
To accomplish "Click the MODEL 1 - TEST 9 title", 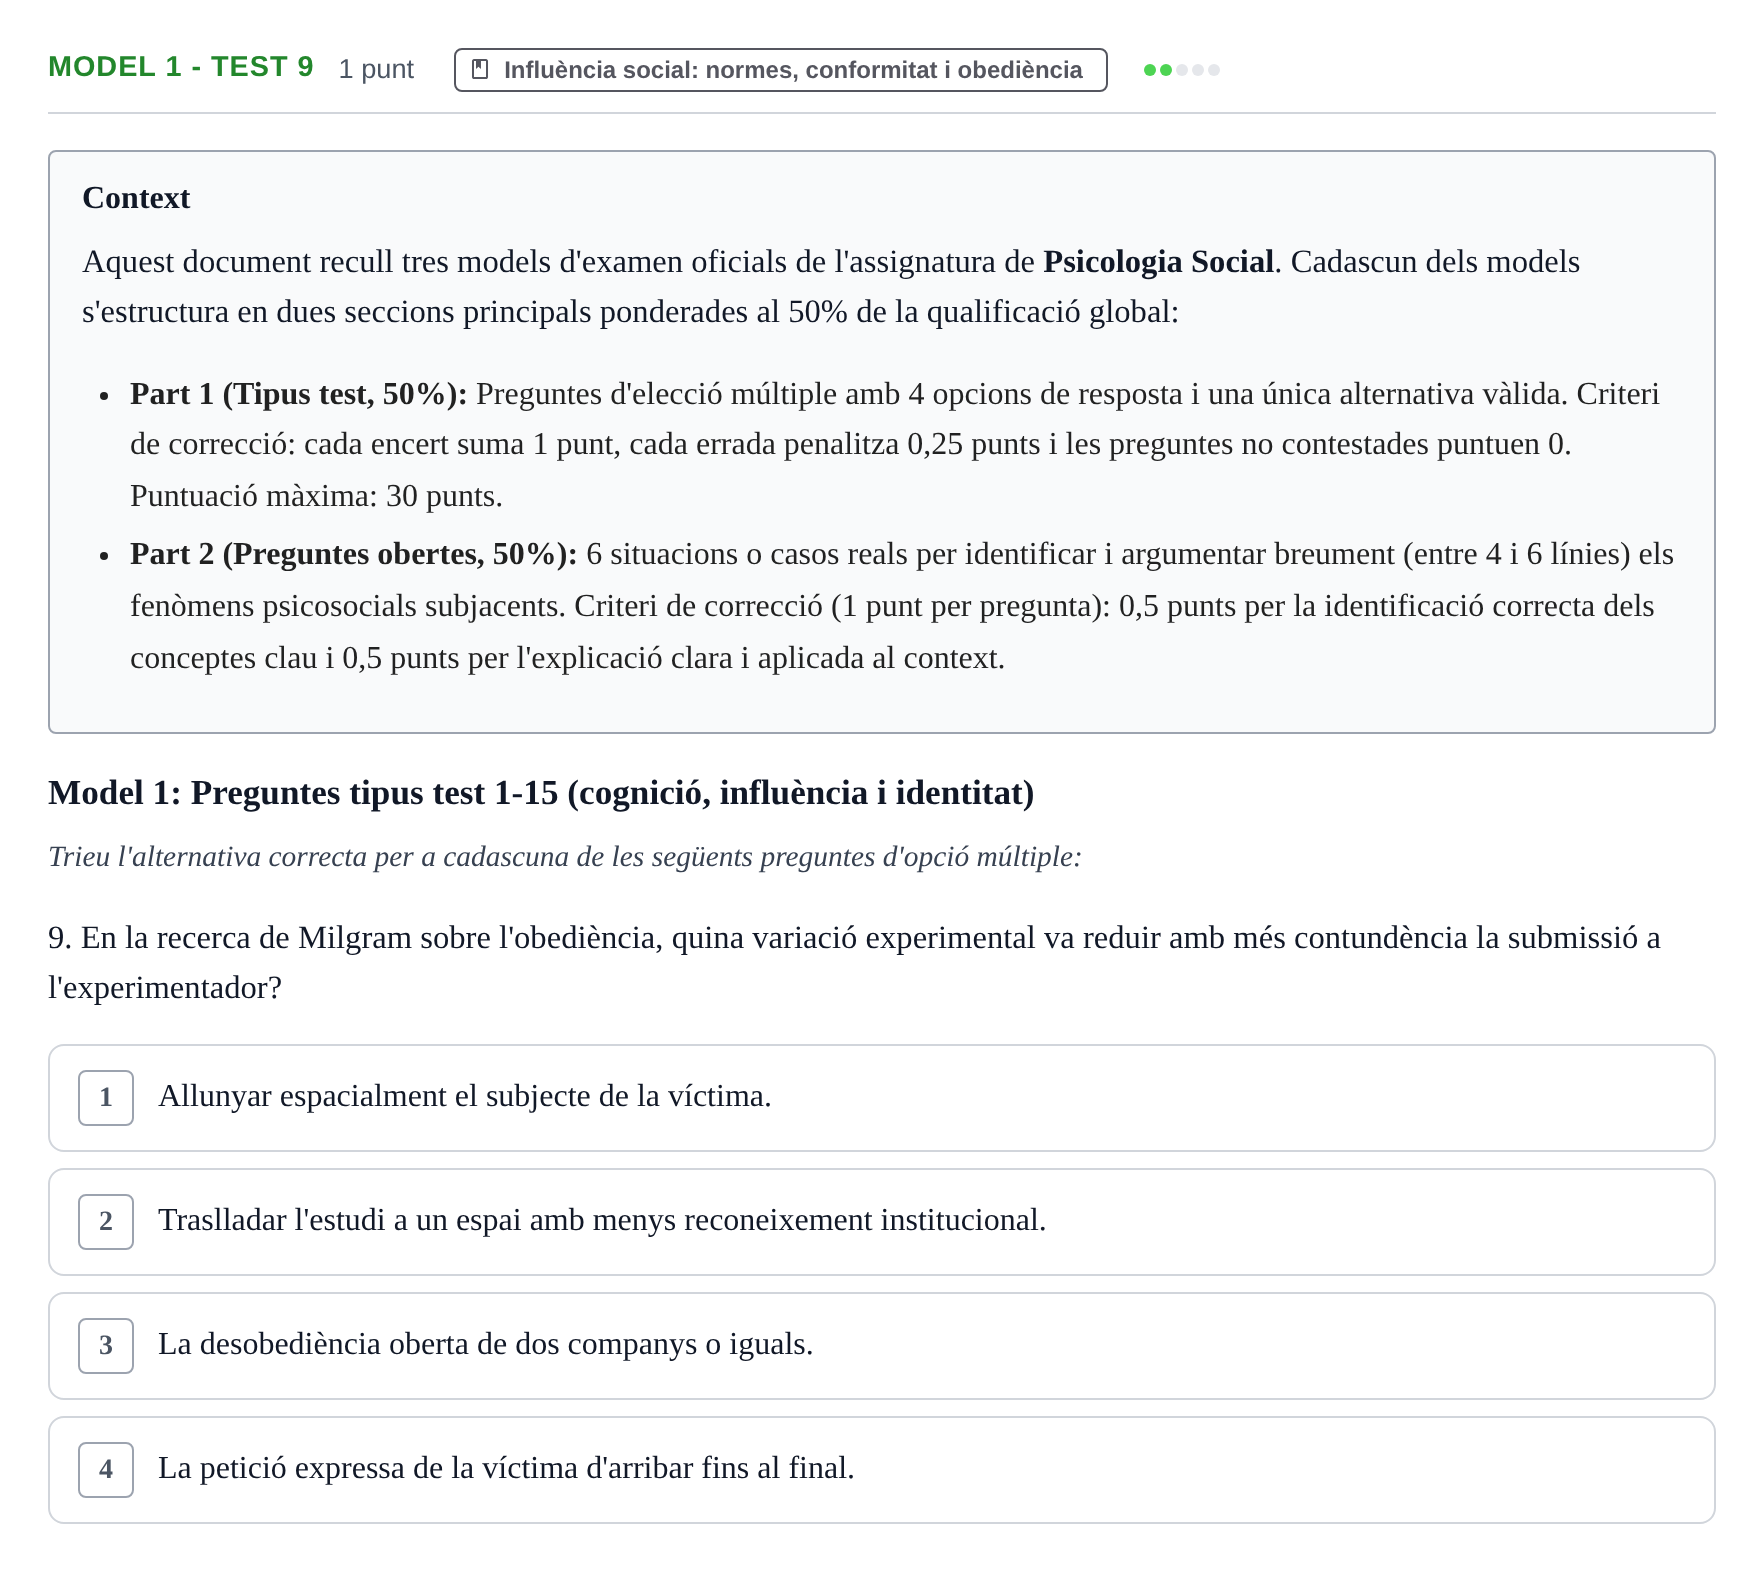I will pyautogui.click(x=181, y=67).
